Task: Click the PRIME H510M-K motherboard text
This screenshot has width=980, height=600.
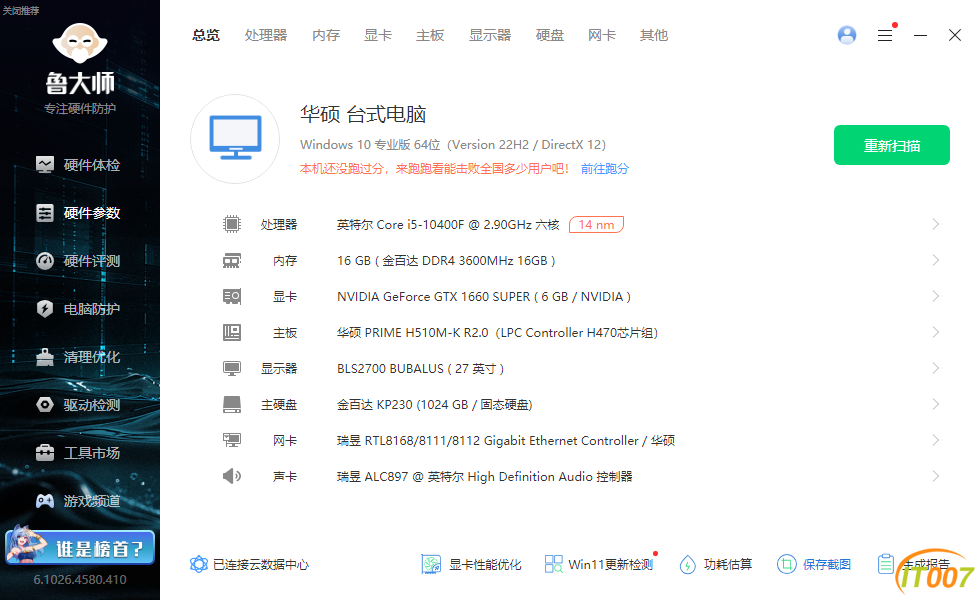Action: tap(498, 333)
